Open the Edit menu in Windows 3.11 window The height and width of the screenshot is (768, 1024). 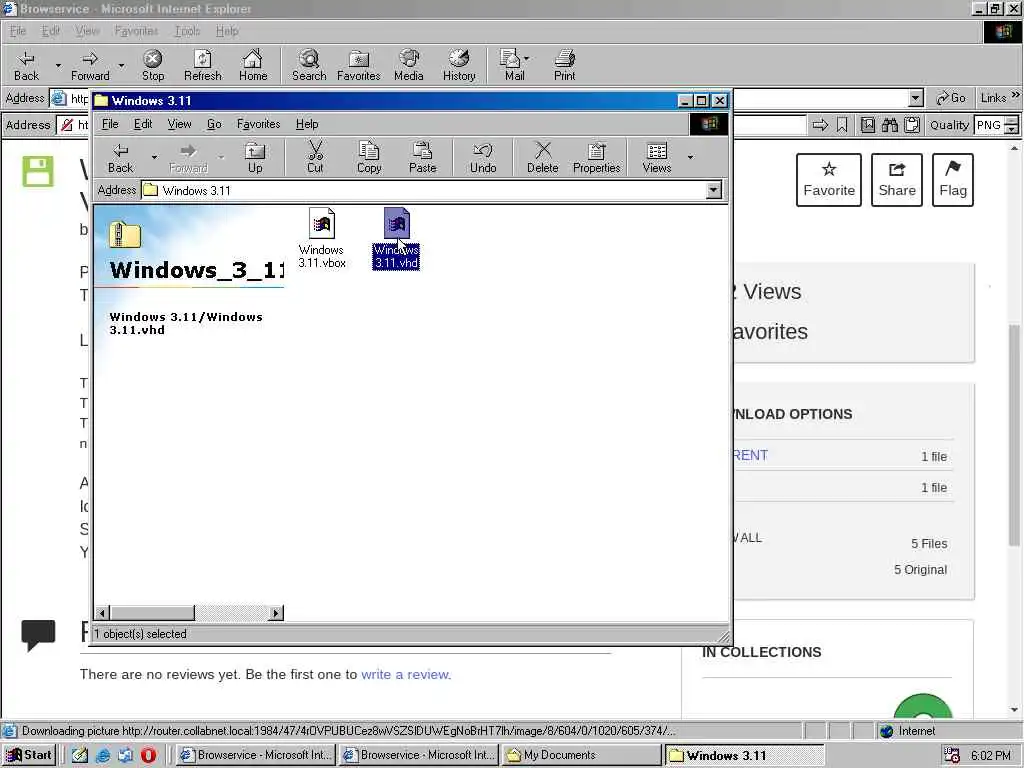tap(142, 123)
